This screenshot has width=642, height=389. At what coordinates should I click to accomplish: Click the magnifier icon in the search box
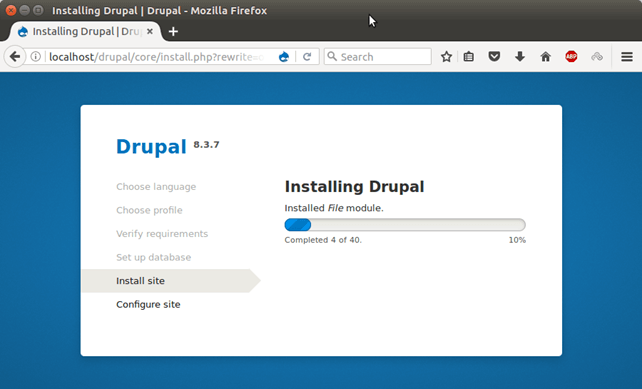[332, 57]
